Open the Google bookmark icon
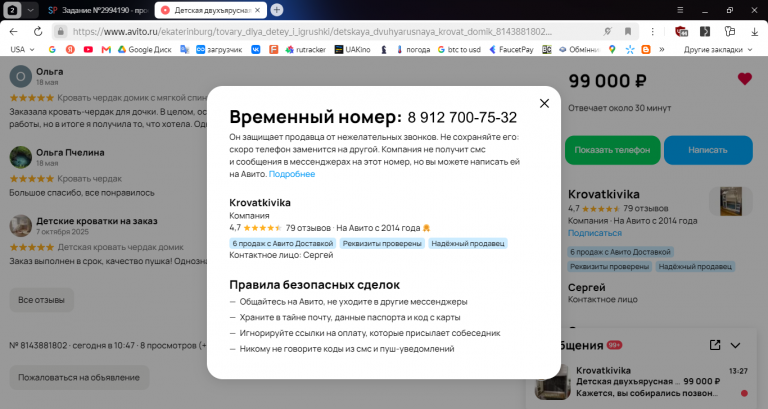The height and width of the screenshot is (409, 768). pyautogui.click(x=52, y=49)
